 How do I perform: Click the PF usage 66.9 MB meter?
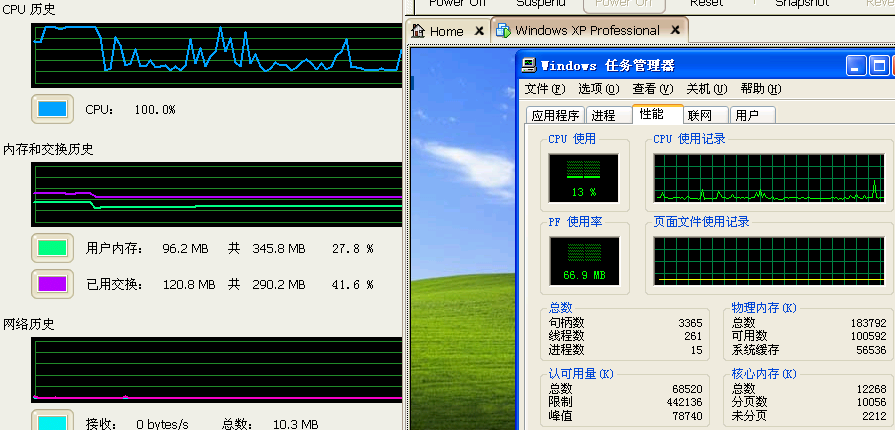[583, 261]
